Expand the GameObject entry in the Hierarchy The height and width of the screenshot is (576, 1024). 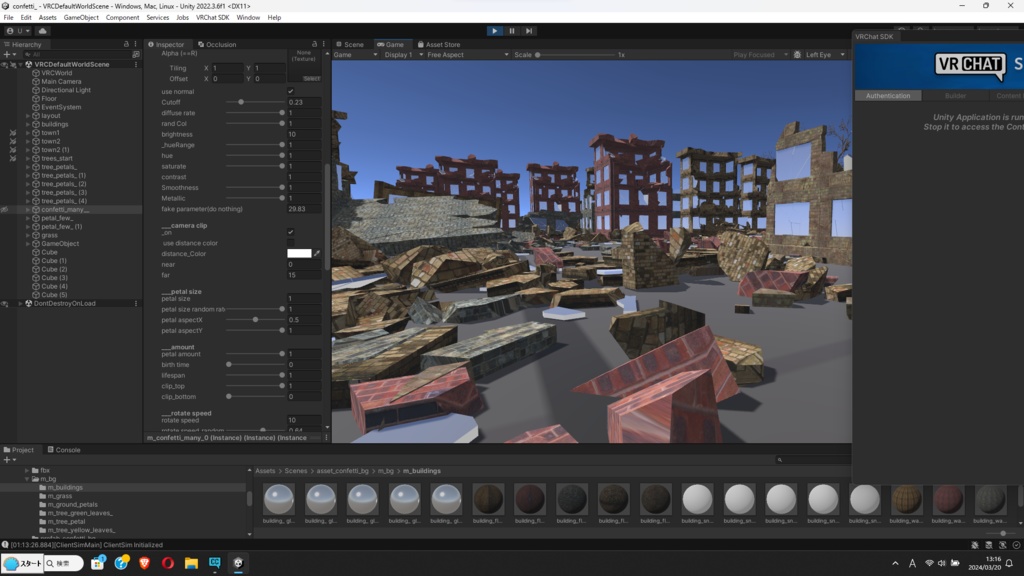(x=27, y=244)
